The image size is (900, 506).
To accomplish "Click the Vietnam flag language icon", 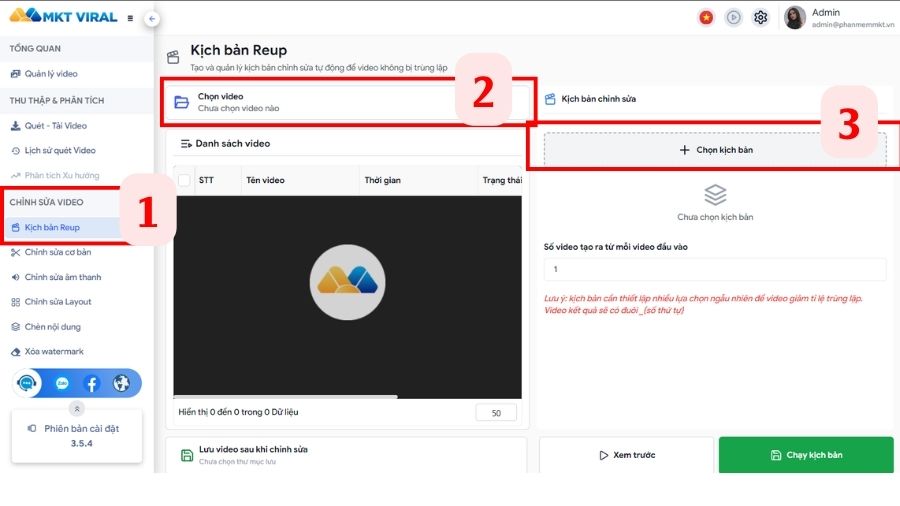I will (706, 18).
